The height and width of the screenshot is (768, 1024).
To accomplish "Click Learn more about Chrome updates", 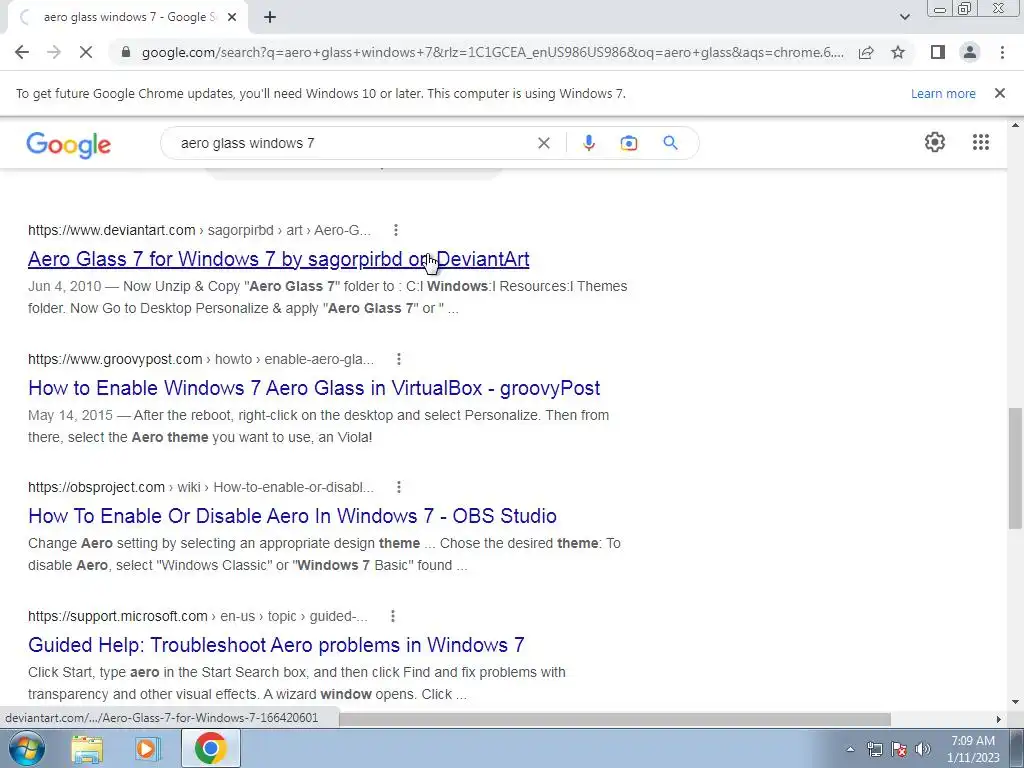I will click(x=943, y=93).
